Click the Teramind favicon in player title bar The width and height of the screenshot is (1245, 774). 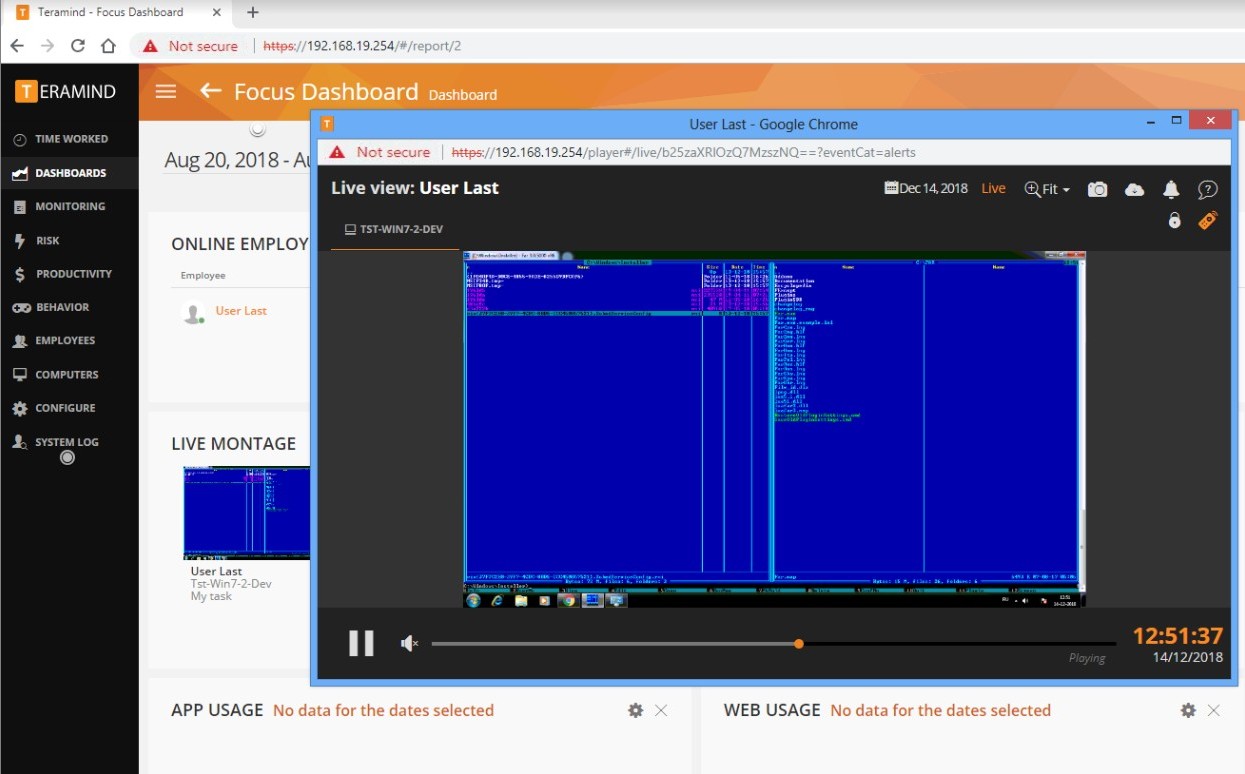(326, 124)
